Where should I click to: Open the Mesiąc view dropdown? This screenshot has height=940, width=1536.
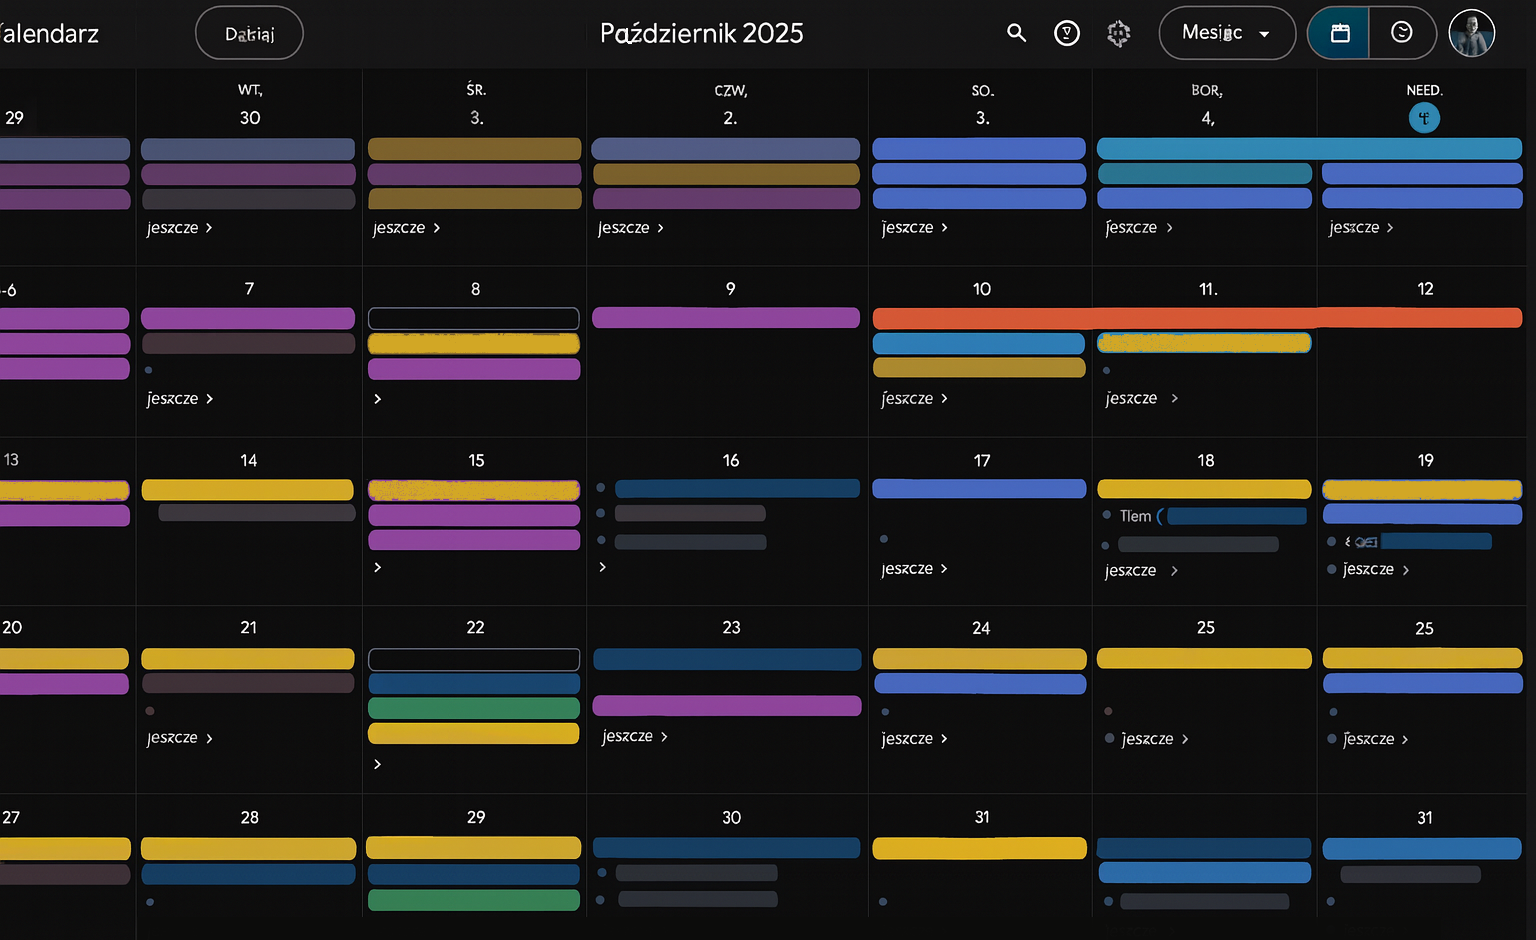tap(1226, 33)
